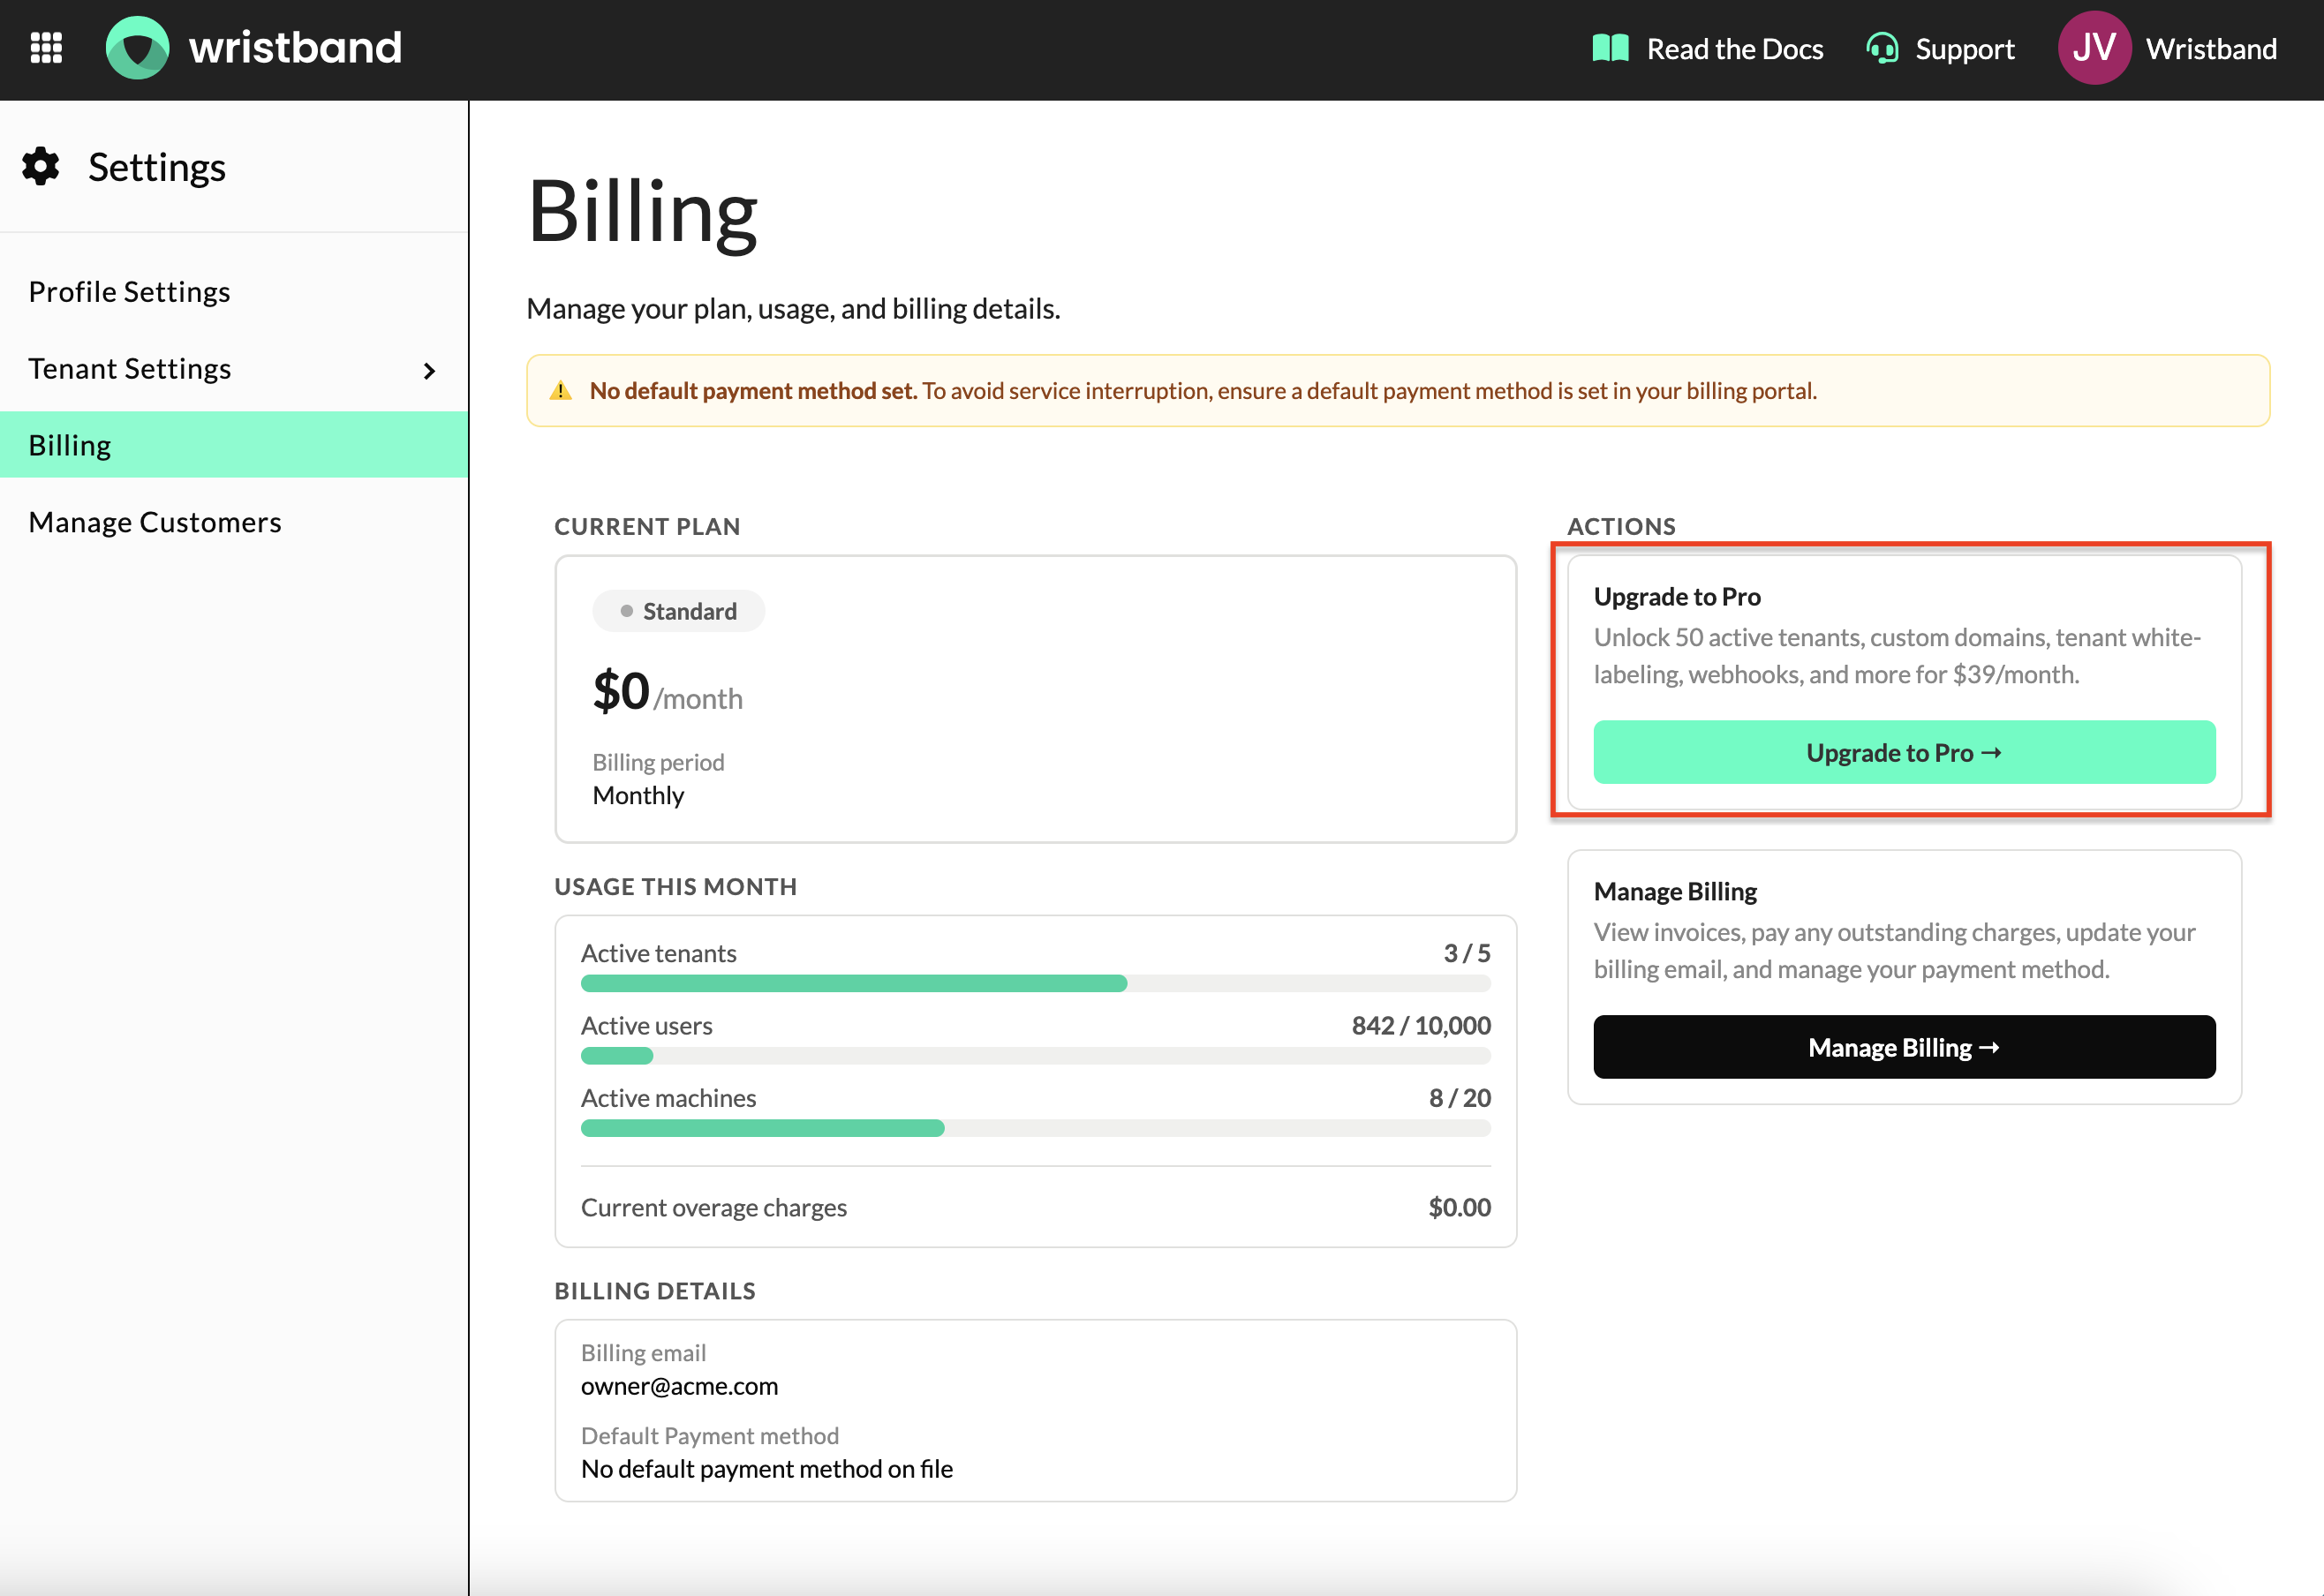Click the headset Support icon
2324x1596 pixels.
coord(1882,48)
